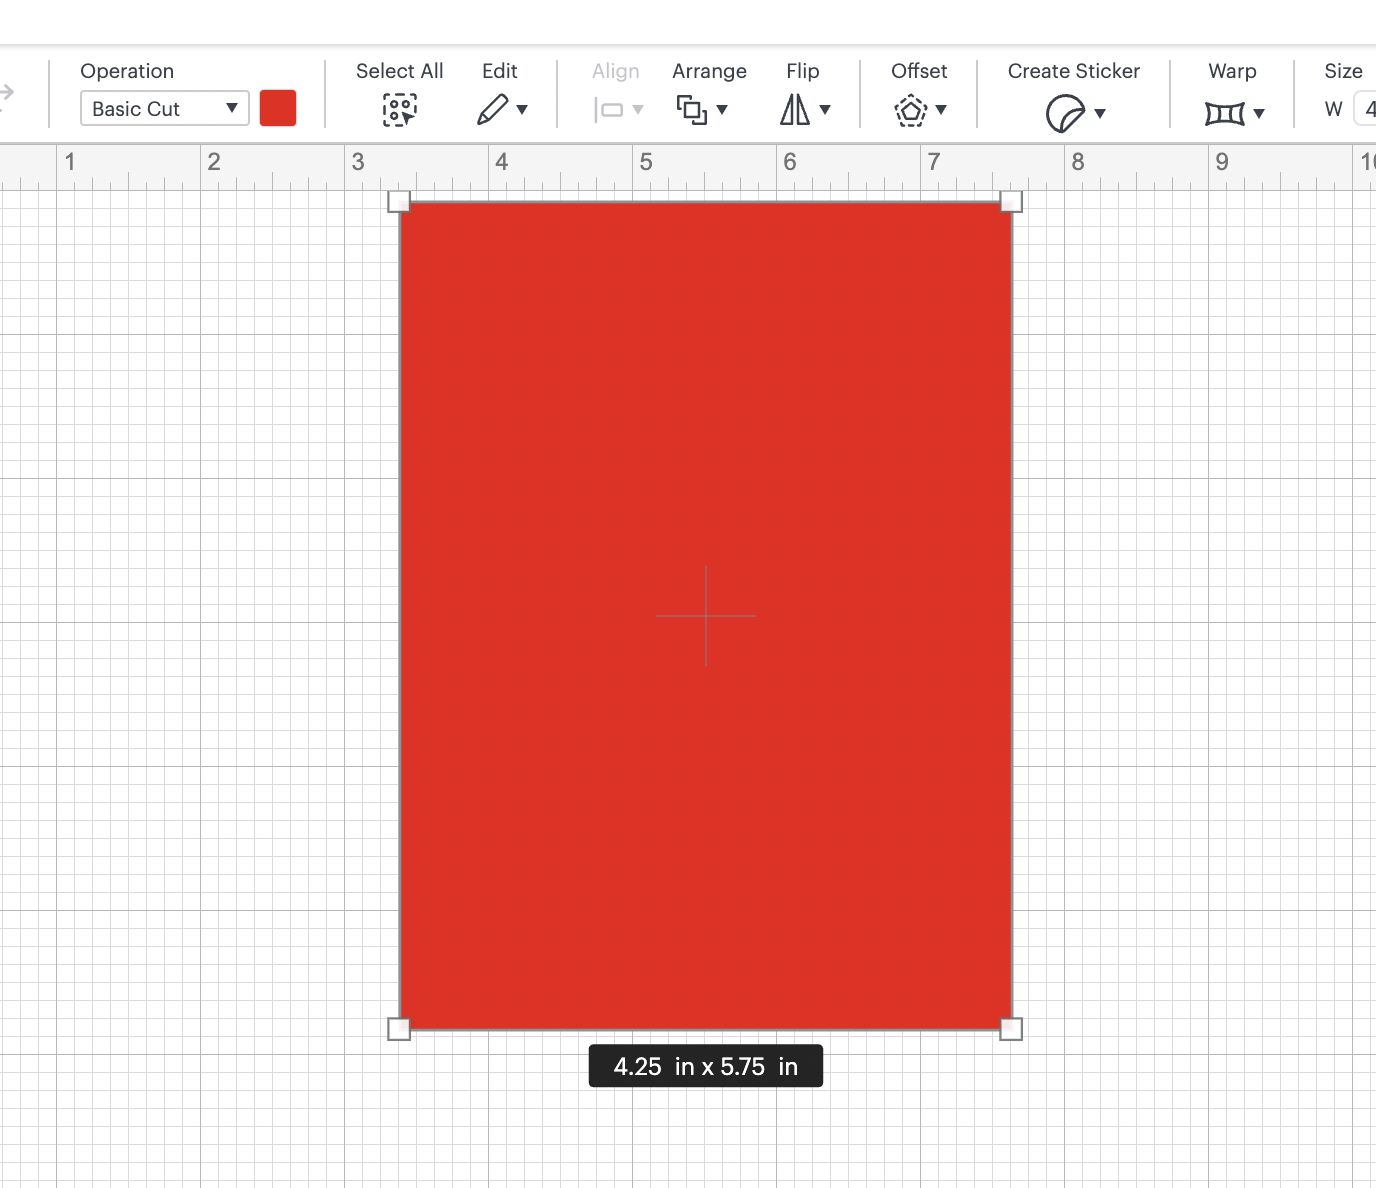Click the Warp icon
1376x1188 pixels.
(1225, 113)
